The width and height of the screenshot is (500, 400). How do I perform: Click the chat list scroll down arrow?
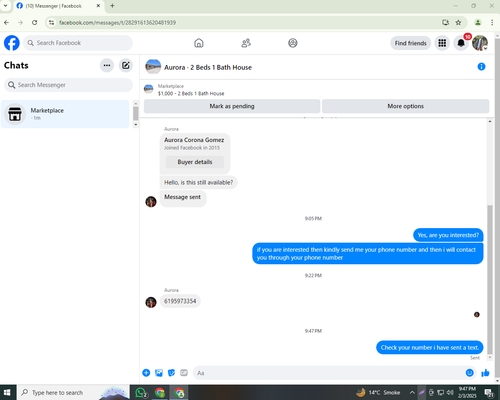coord(136,125)
